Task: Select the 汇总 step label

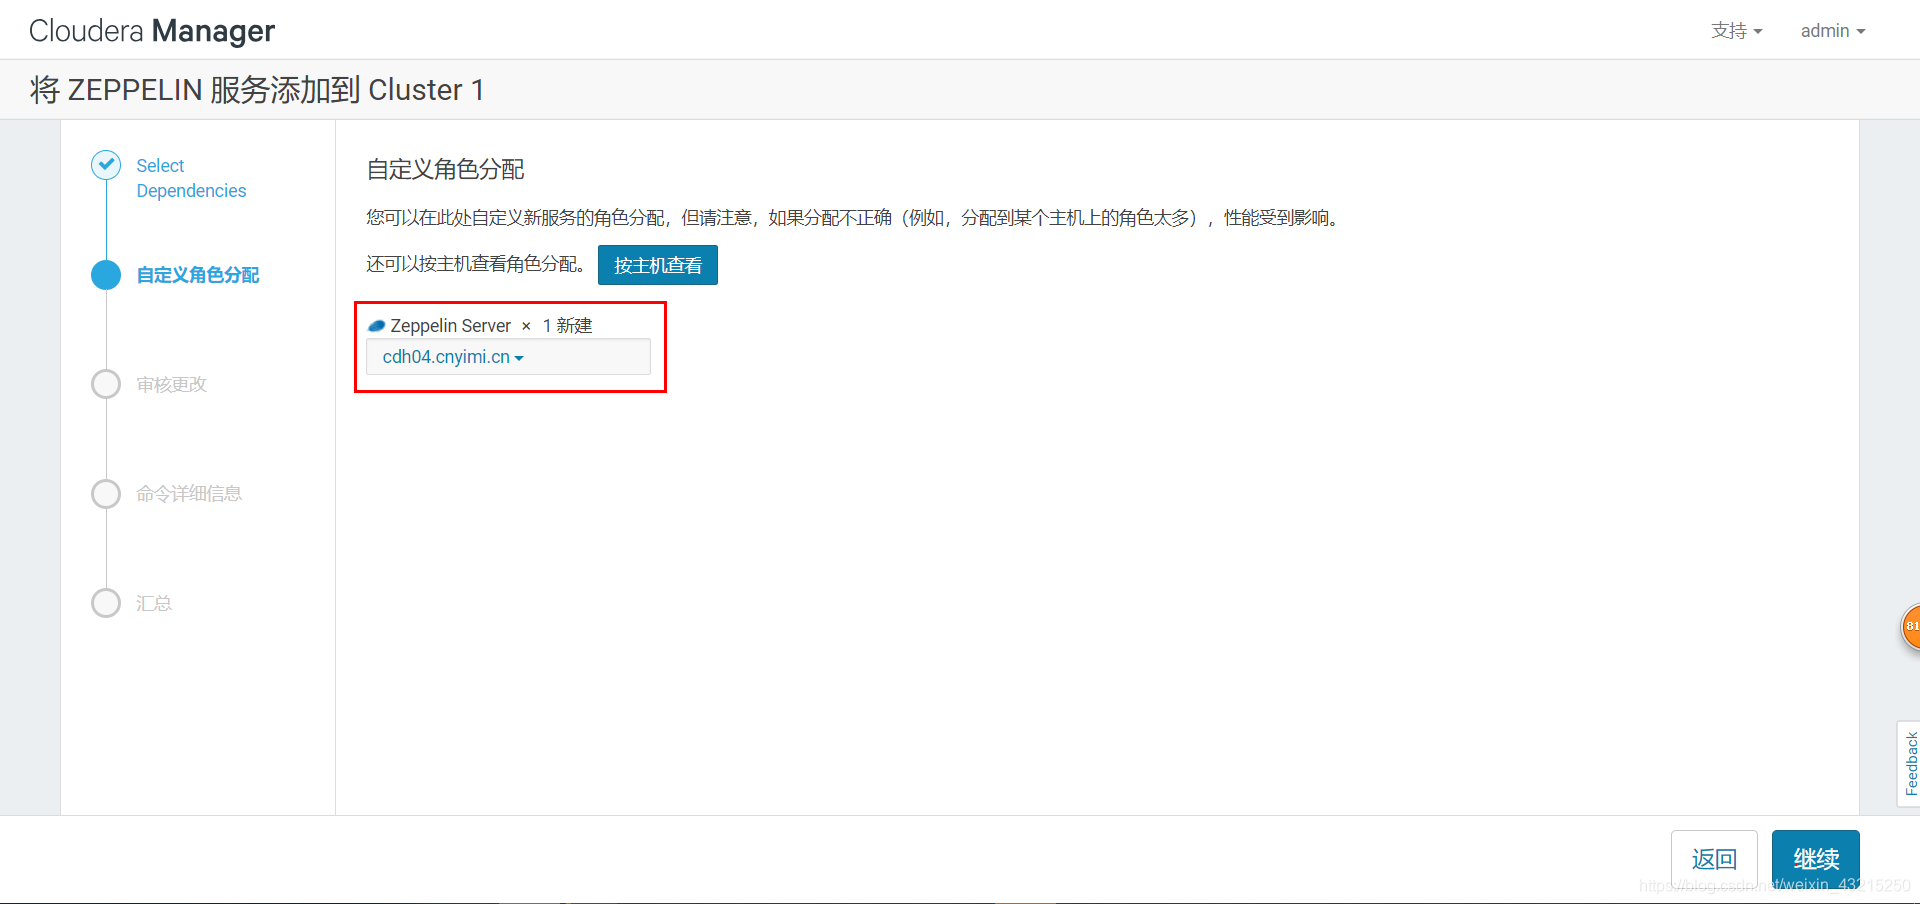Action: (154, 604)
